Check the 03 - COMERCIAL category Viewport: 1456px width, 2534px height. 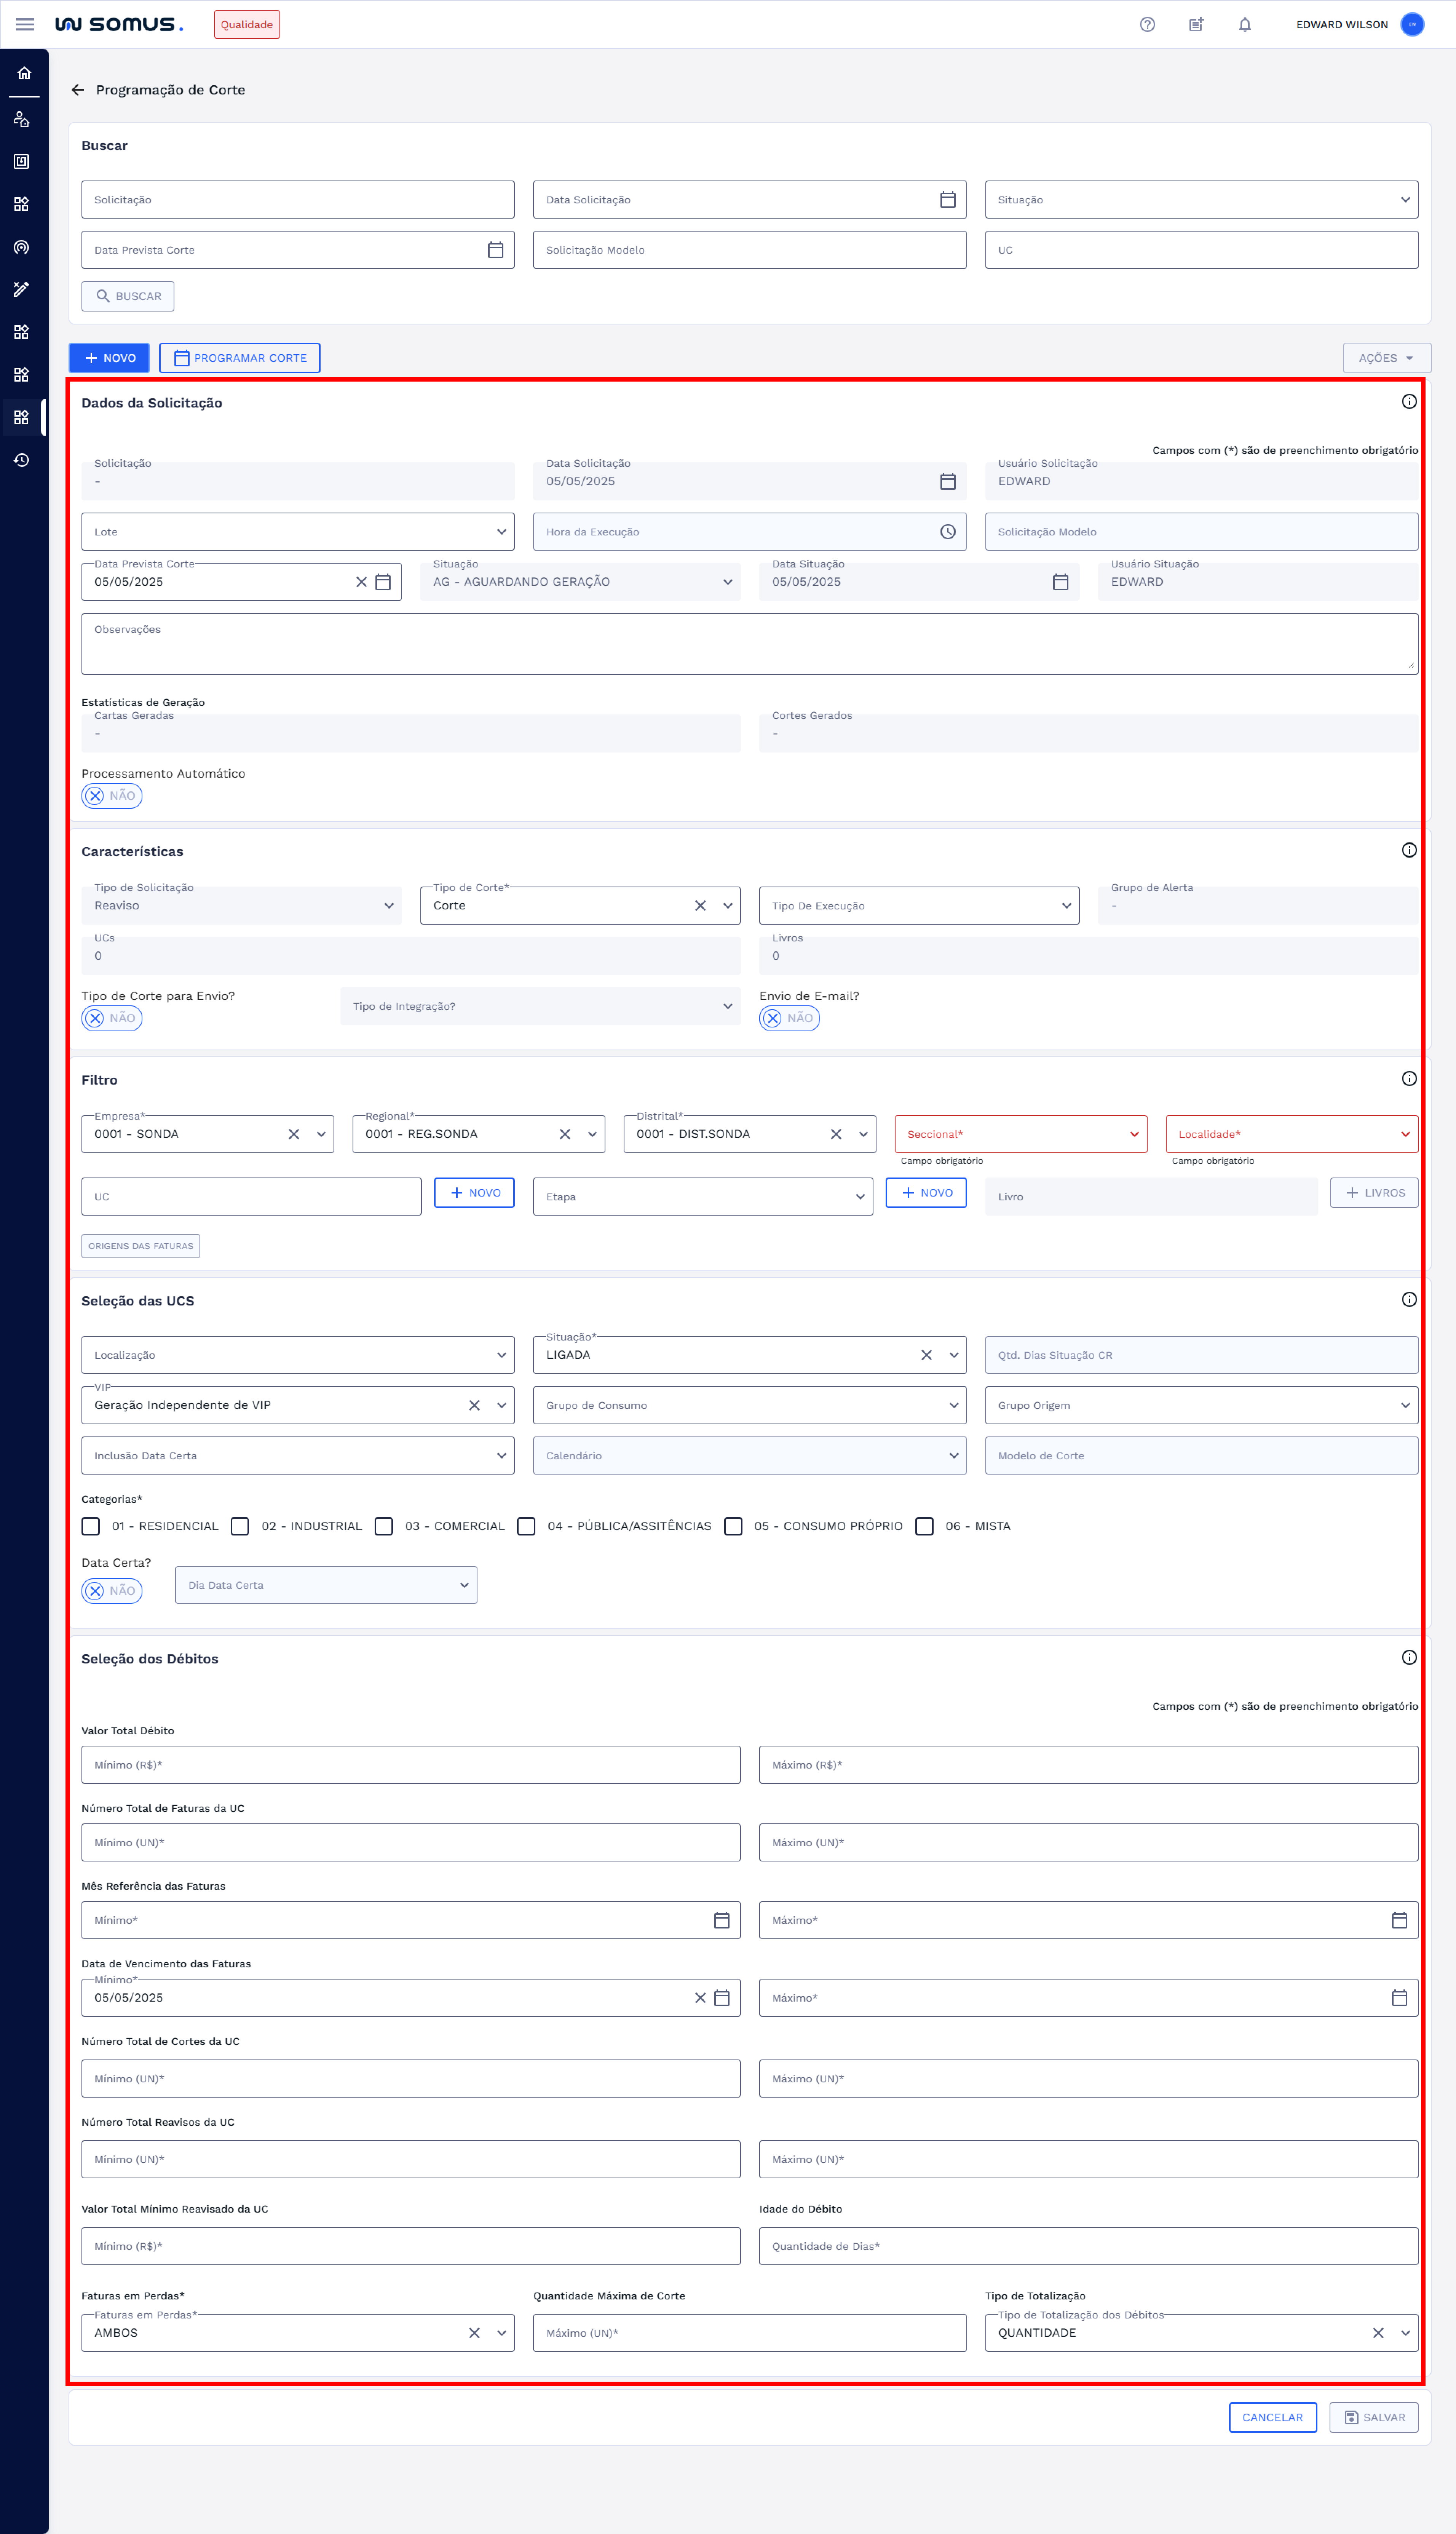pyautogui.click(x=384, y=1526)
